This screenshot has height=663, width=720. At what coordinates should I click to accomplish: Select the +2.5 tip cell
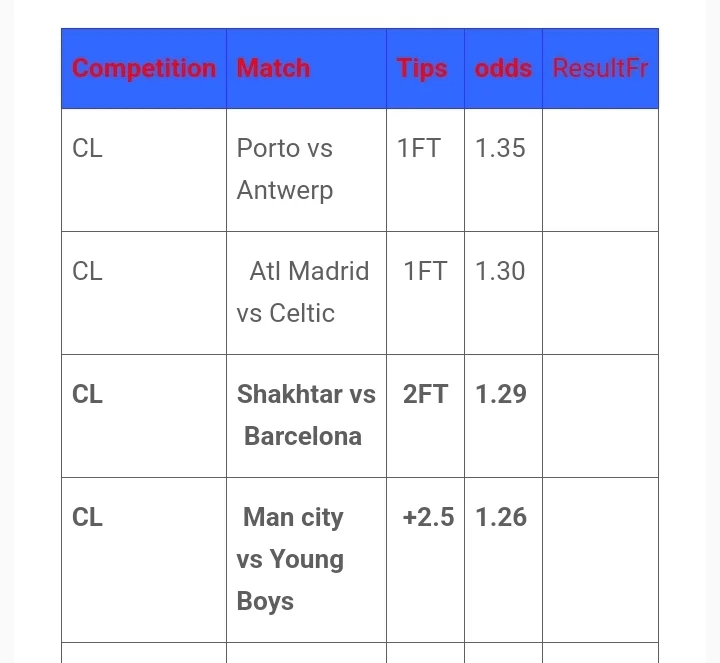pos(428,517)
